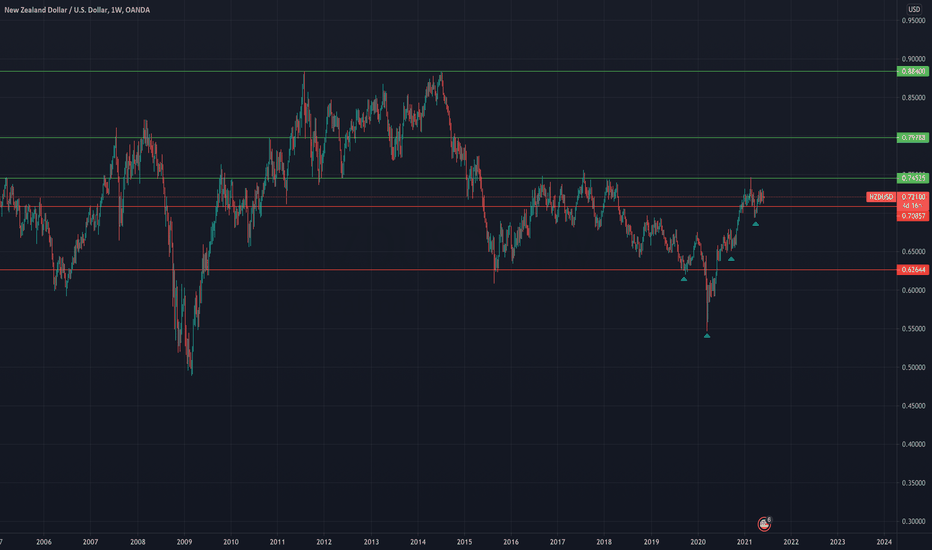Click the 0.30000 price axis label
Screen dimensions: 932x550
point(914,521)
